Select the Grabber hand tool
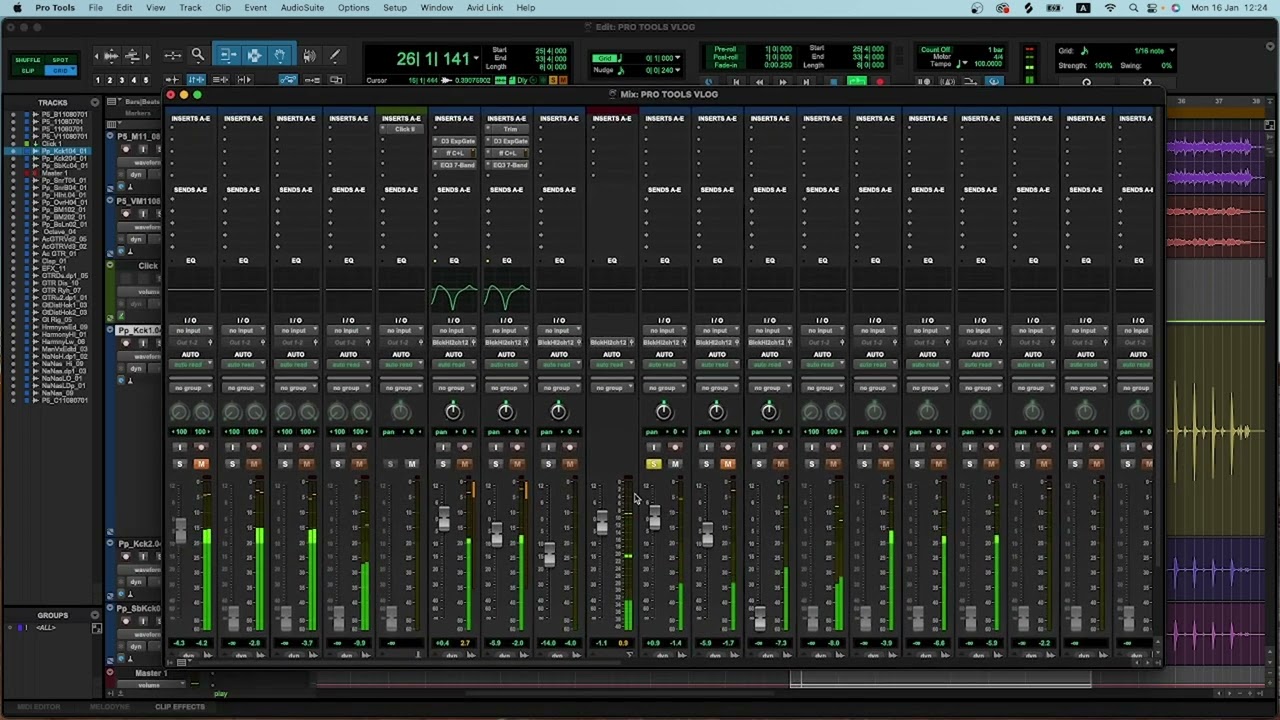This screenshot has width=1280, height=720. (280, 56)
